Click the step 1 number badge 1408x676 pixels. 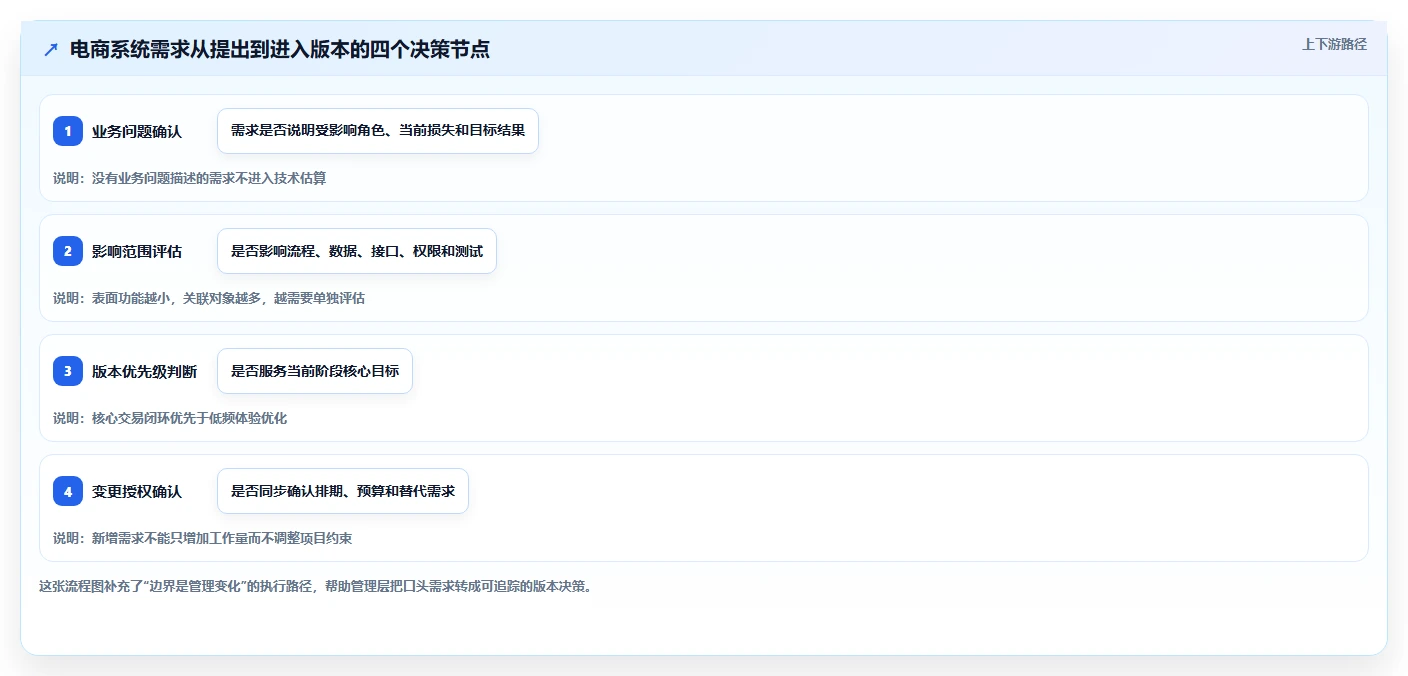68,131
